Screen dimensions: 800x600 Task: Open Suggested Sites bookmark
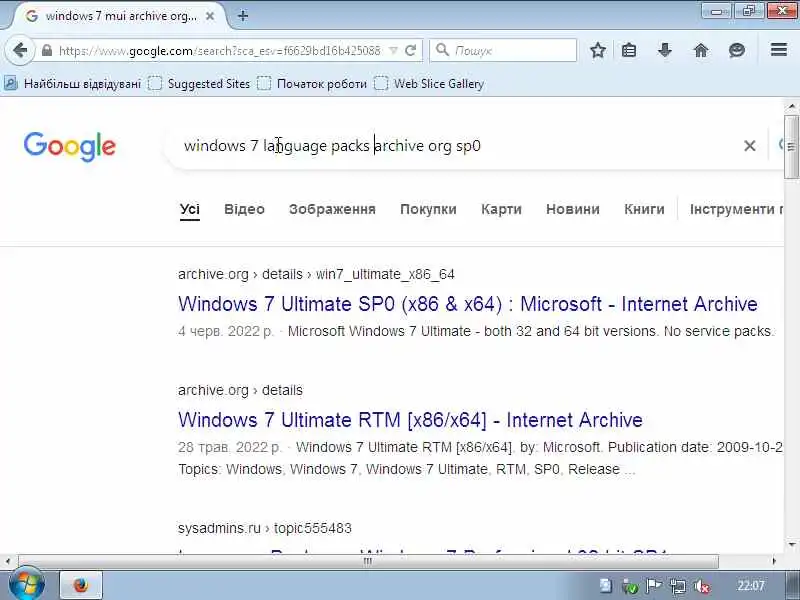tap(199, 84)
